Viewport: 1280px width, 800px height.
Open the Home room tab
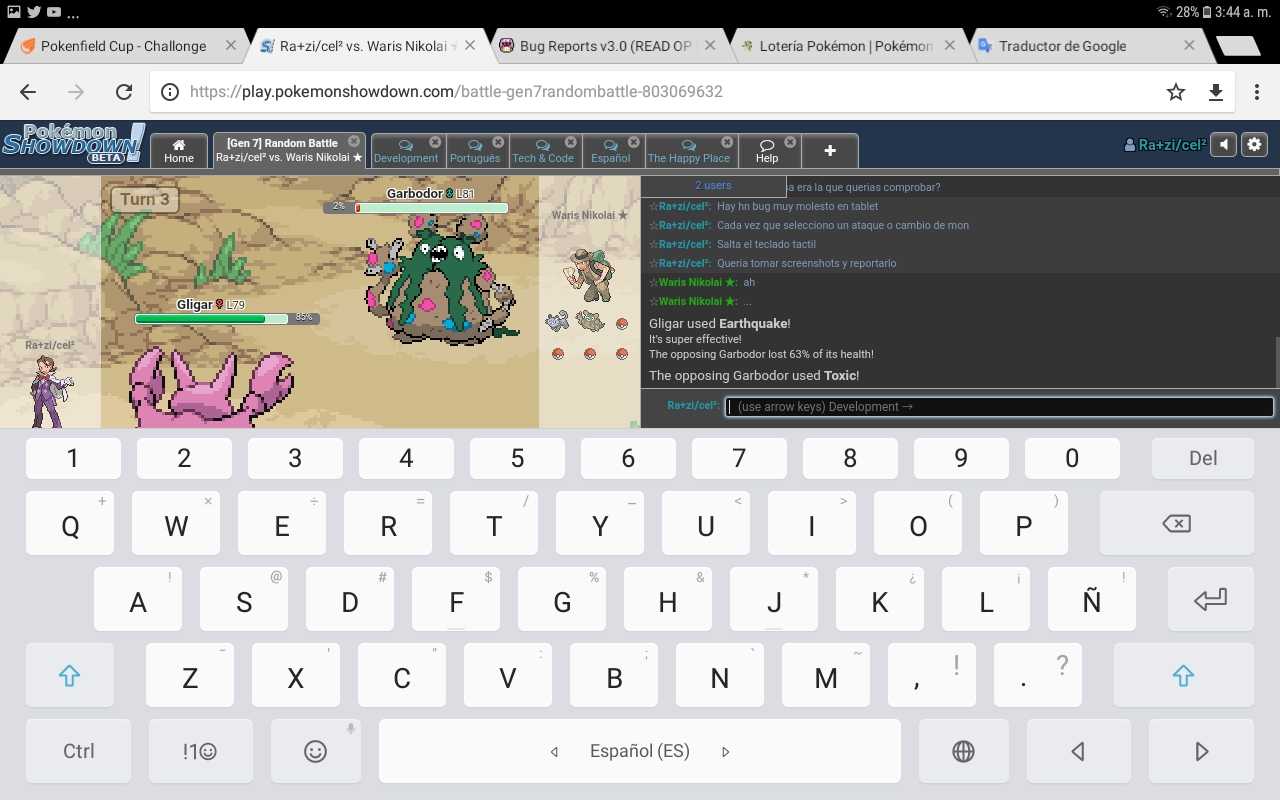point(179,151)
